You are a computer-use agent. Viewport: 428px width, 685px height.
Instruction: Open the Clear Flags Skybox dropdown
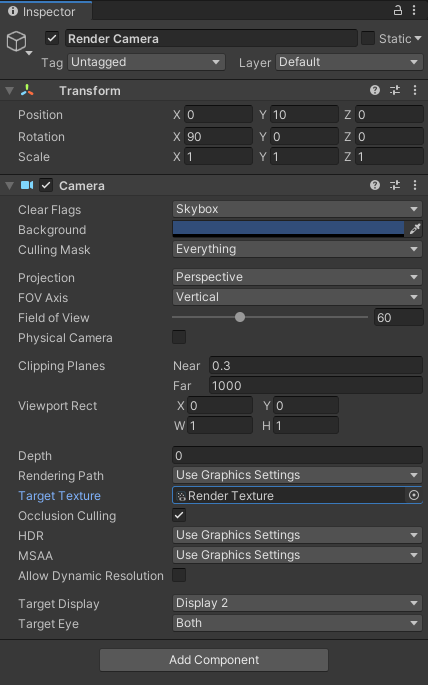click(x=297, y=209)
